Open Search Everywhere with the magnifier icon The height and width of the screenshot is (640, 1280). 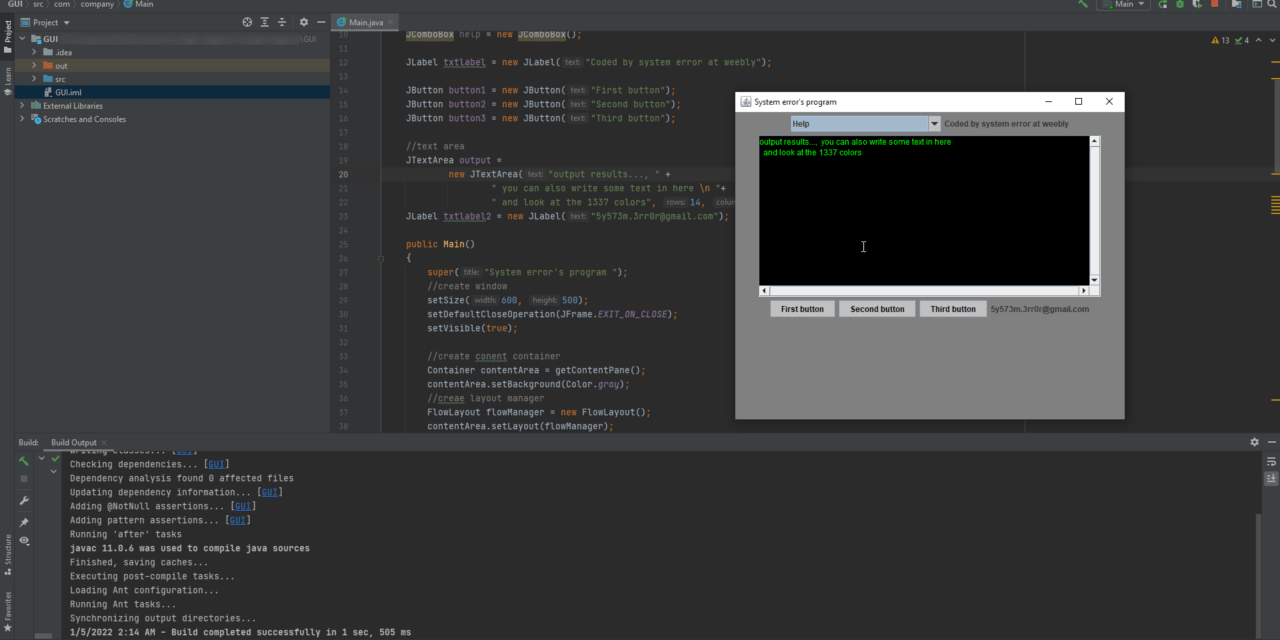(1273, 5)
